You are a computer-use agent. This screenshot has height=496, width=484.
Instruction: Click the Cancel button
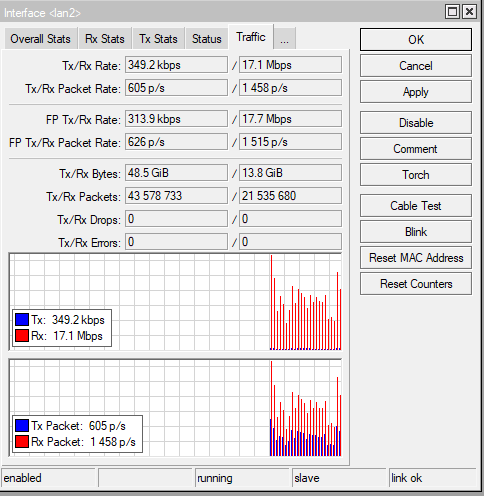click(416, 66)
